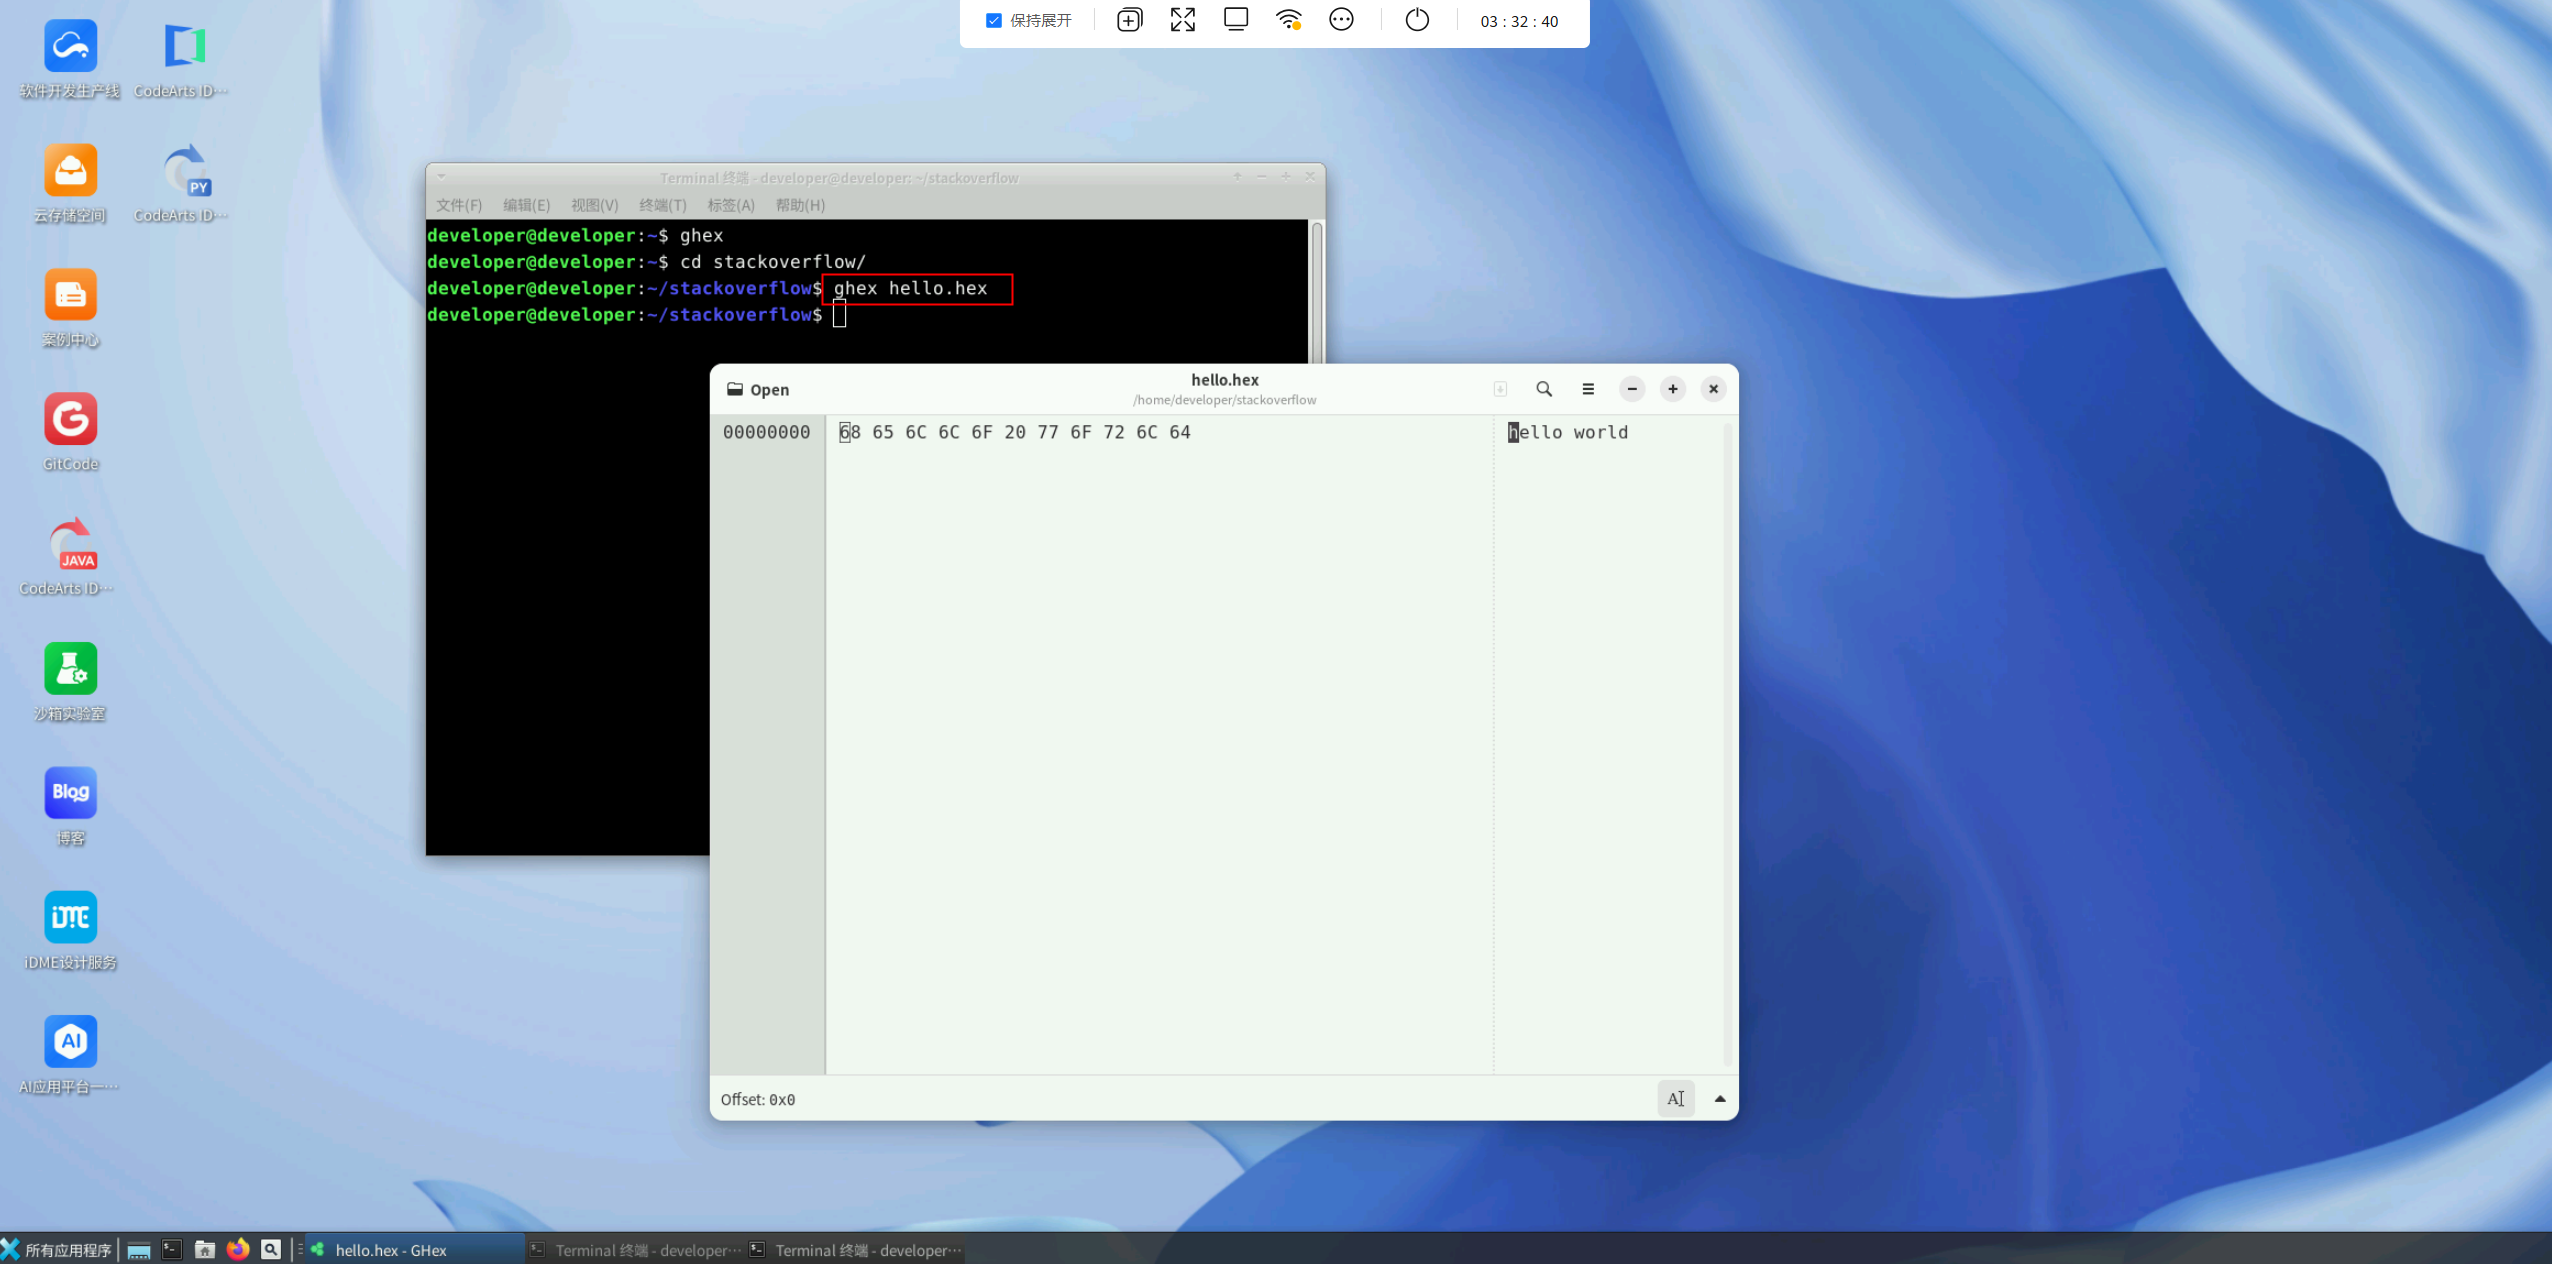Click the search icon in GHex header
The height and width of the screenshot is (1264, 2552).
tap(1544, 389)
